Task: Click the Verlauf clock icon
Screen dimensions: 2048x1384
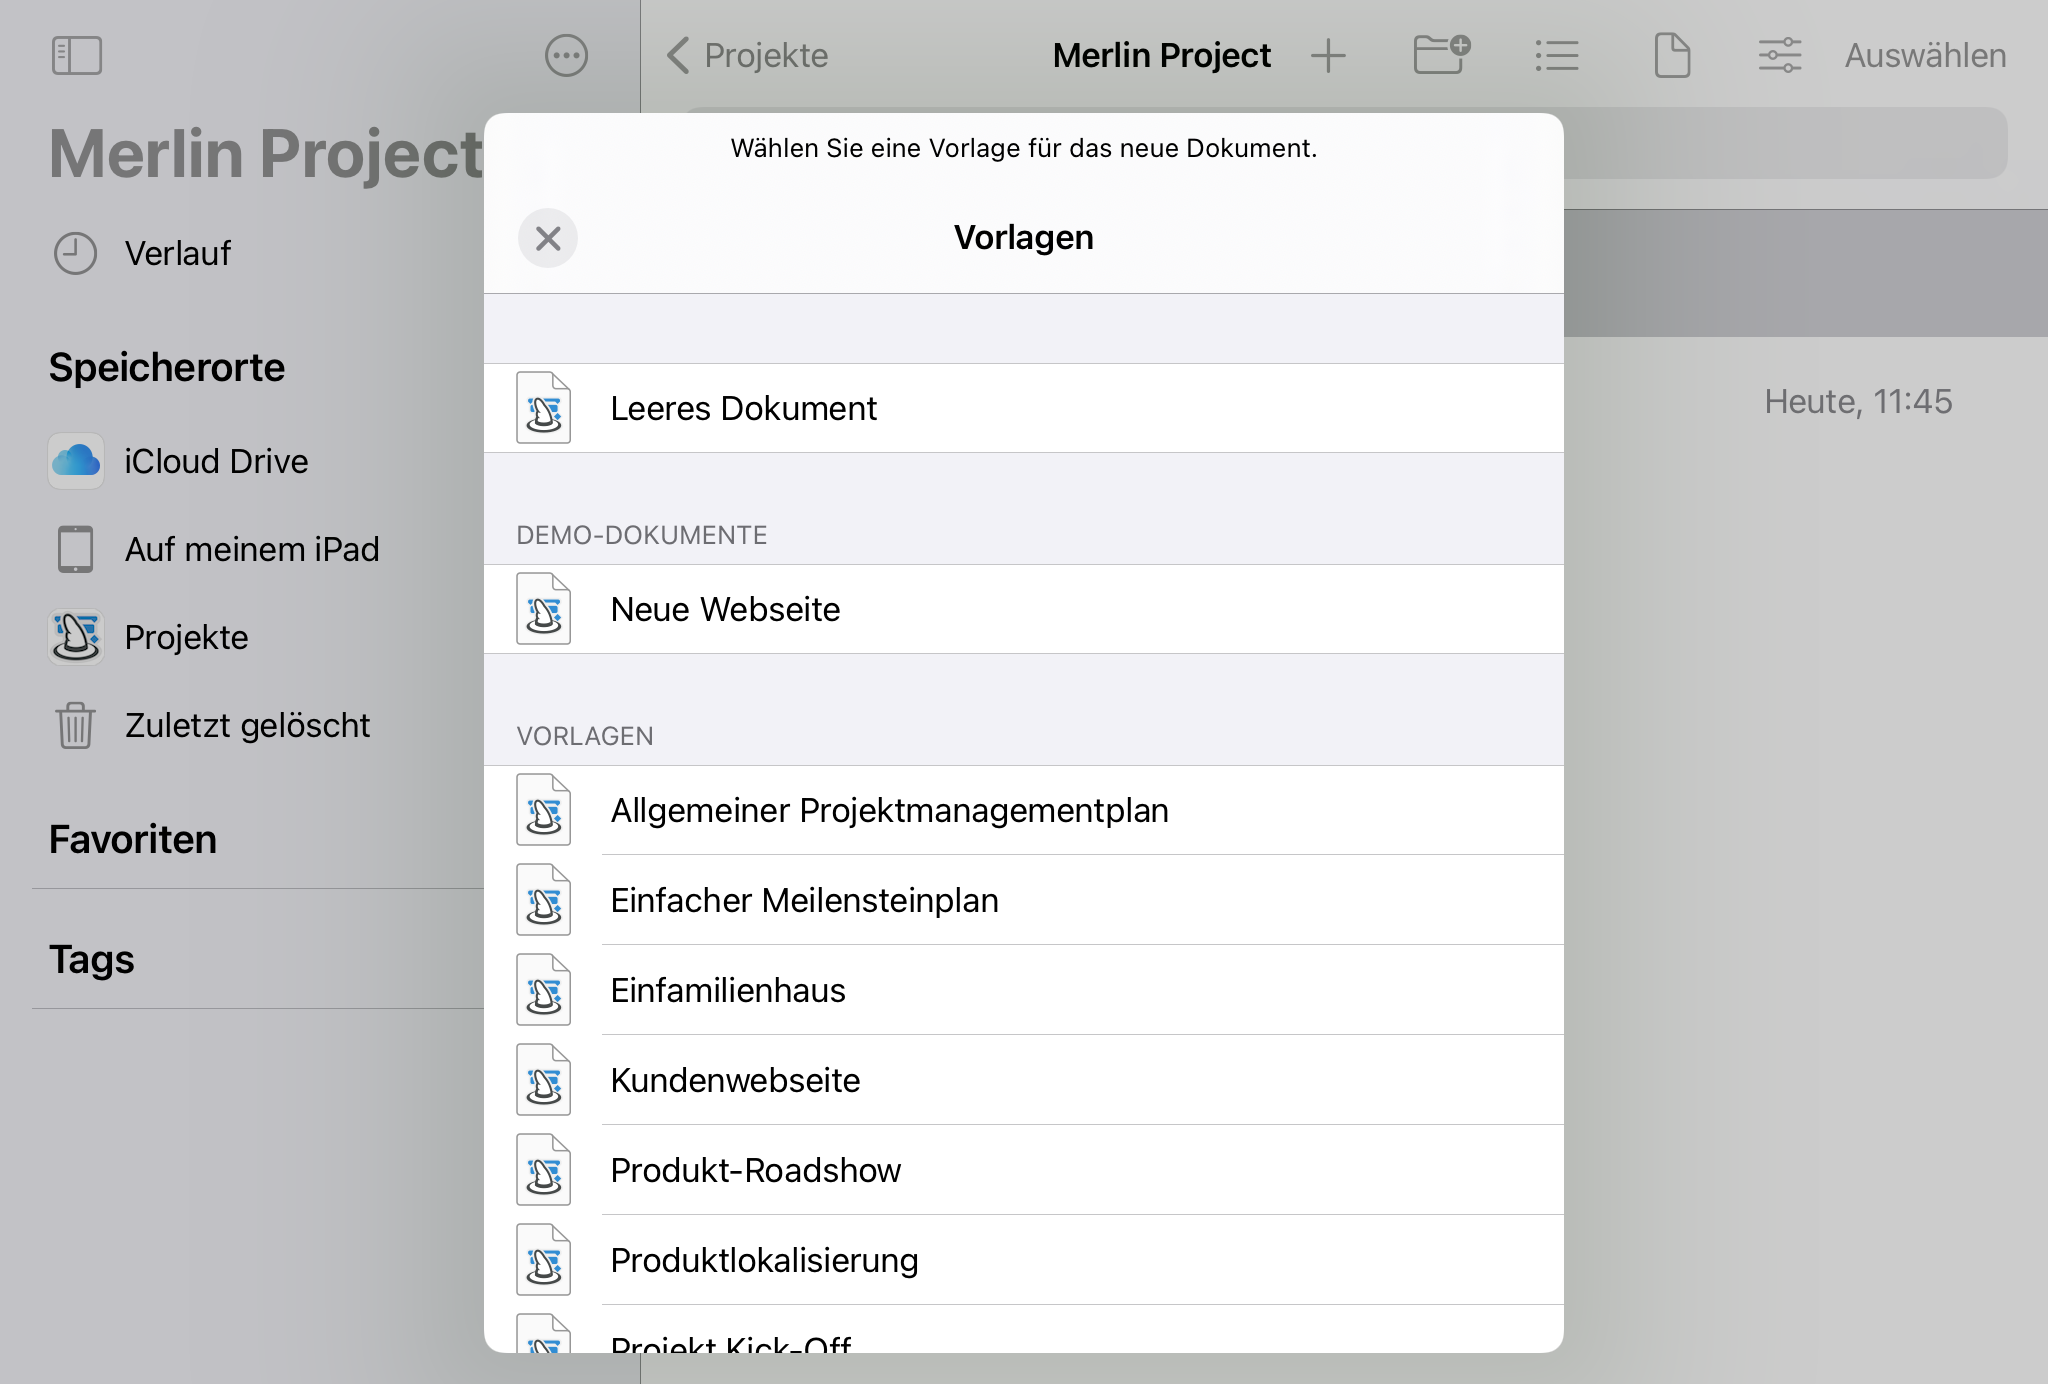Action: (x=75, y=253)
